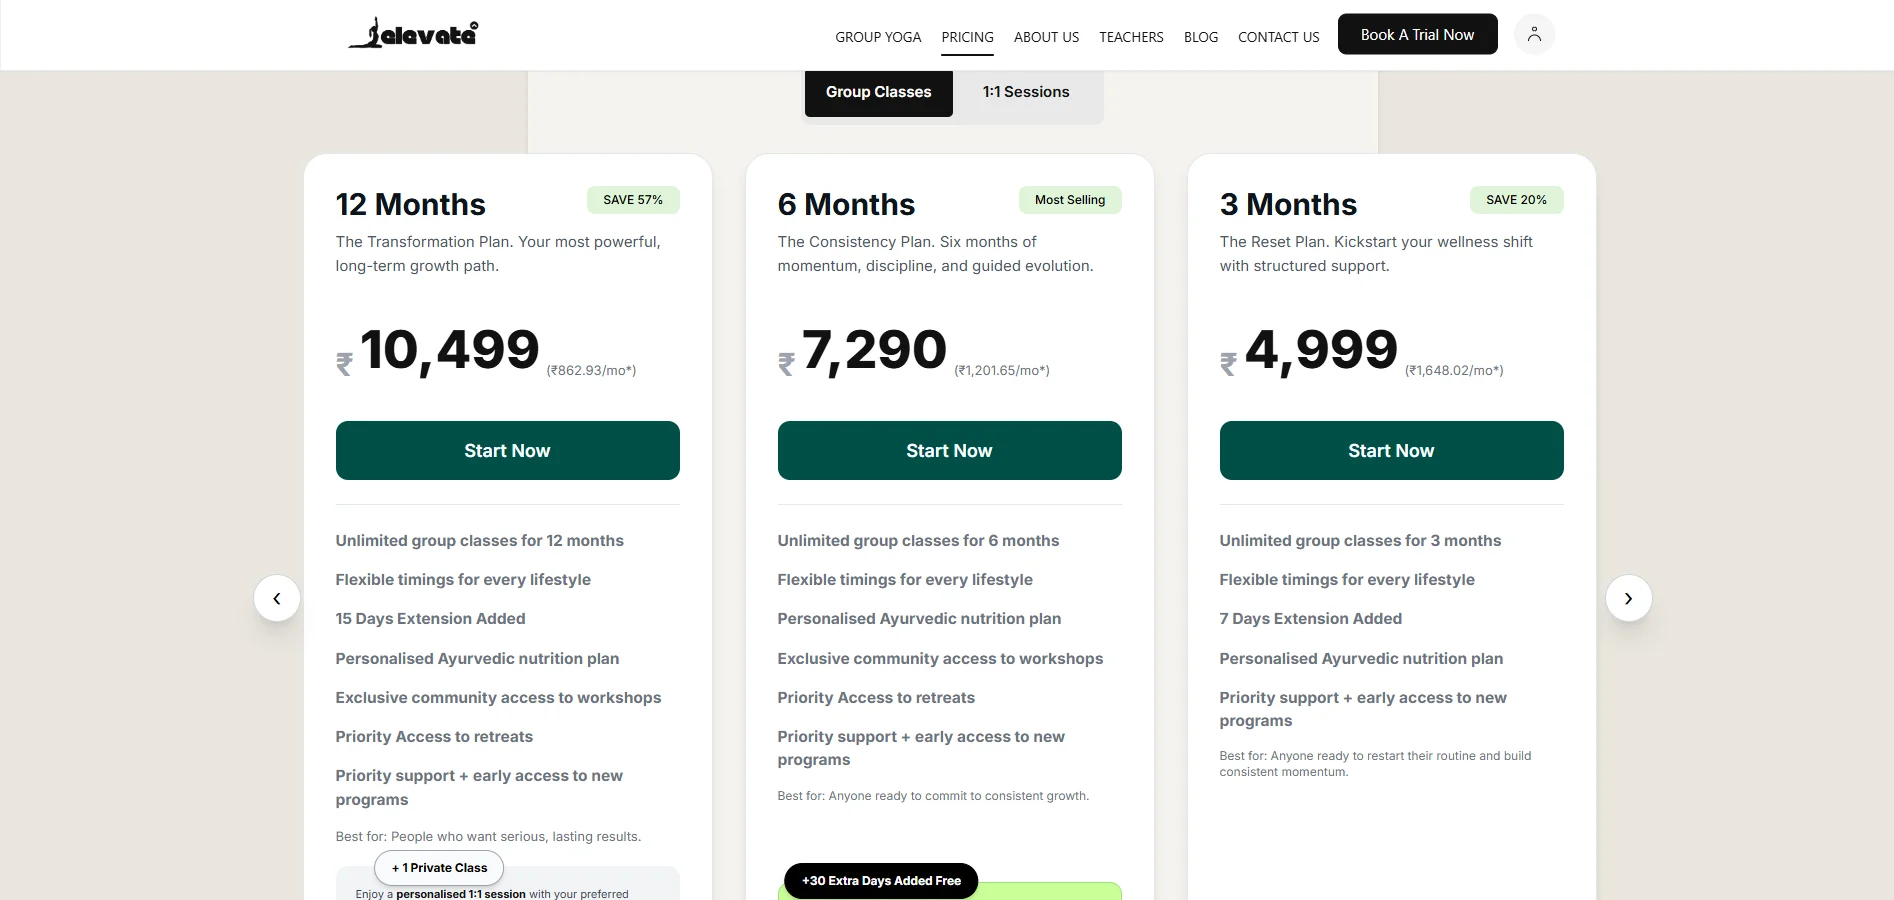Click the ₹1,201.65/mo* monthly rate text
1894x900 pixels.
(x=1002, y=370)
